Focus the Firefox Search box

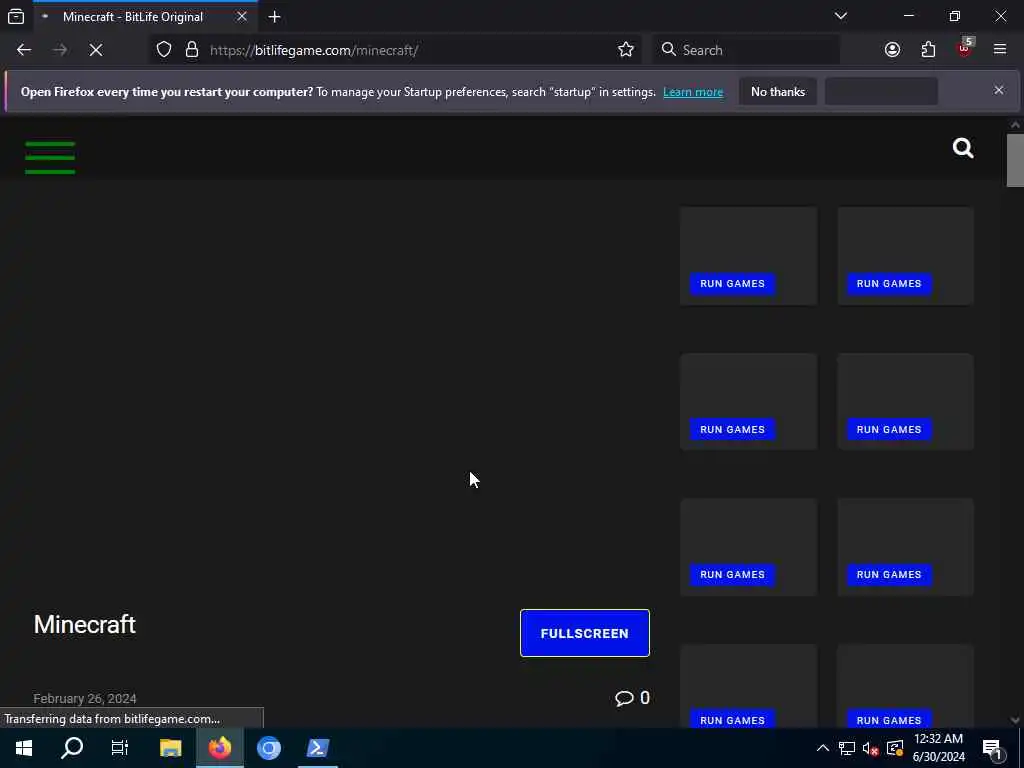tap(746, 50)
